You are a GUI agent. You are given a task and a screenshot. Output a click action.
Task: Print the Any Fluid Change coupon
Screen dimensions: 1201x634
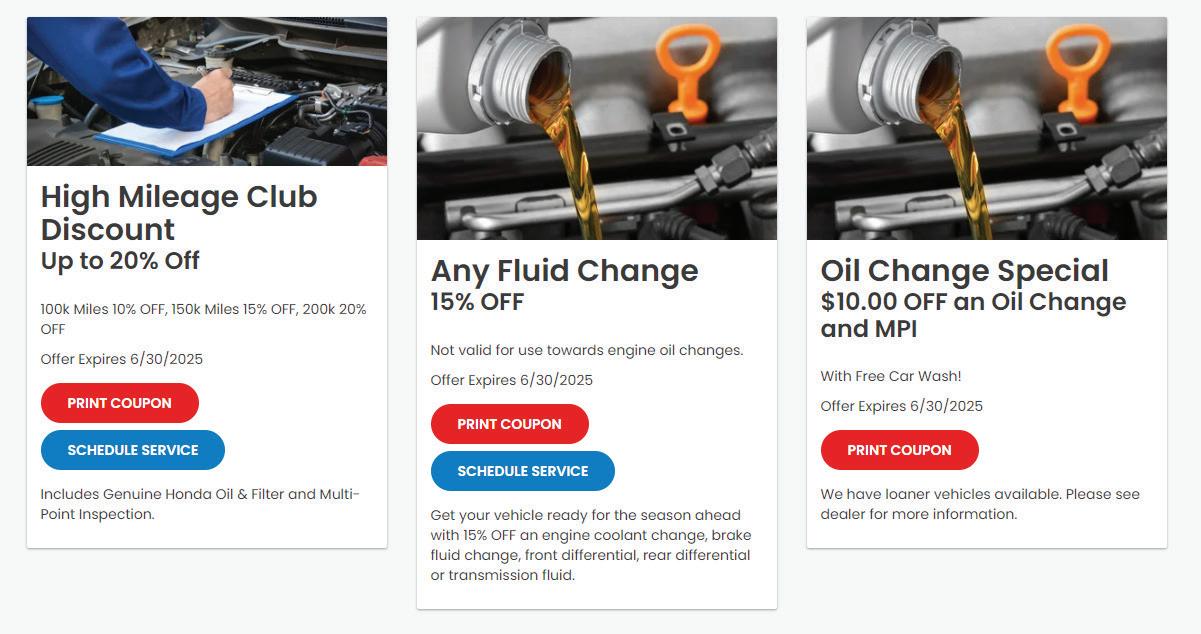pyautogui.click(x=510, y=424)
